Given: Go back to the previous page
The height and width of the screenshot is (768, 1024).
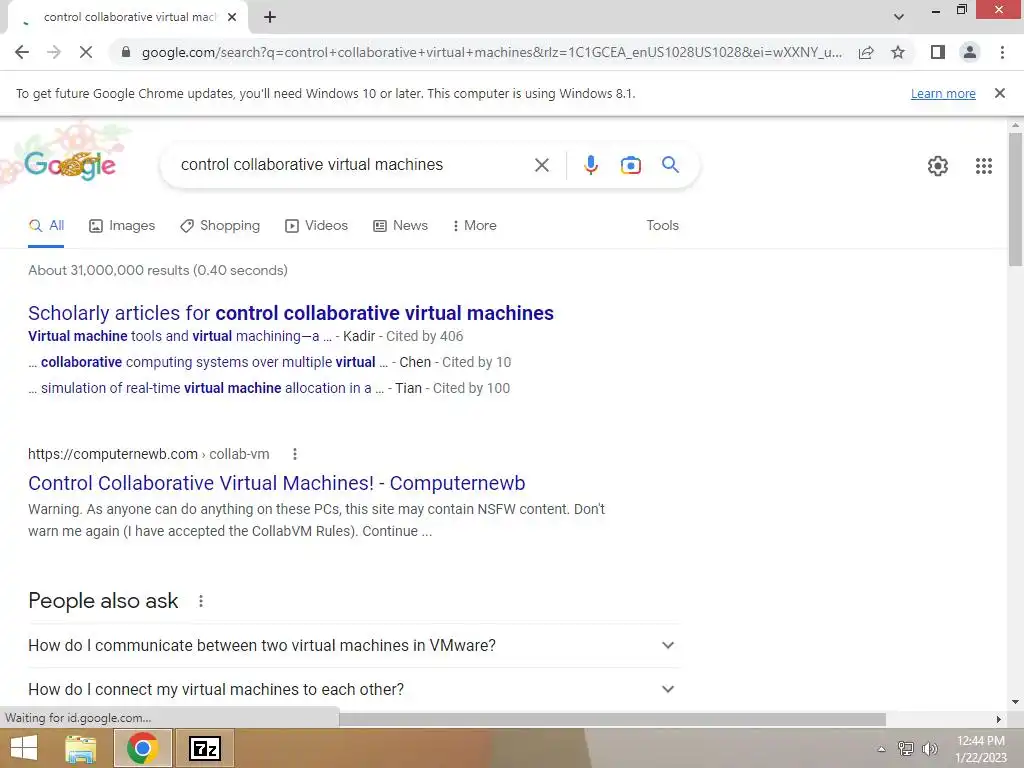Looking at the screenshot, I should (x=22, y=52).
